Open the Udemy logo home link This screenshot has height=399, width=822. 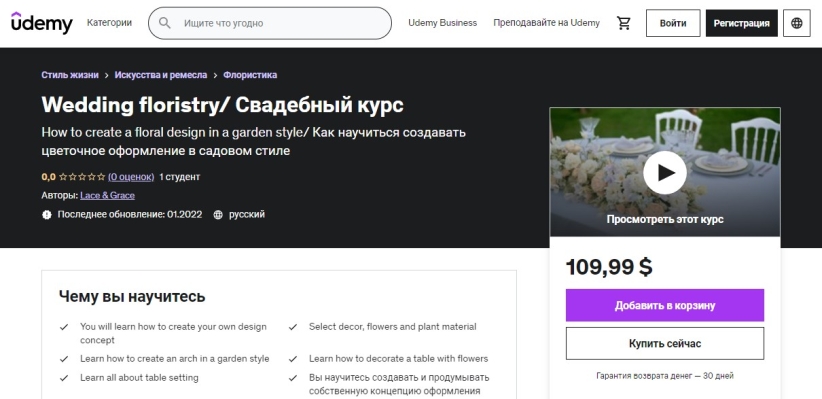[x=41, y=23]
